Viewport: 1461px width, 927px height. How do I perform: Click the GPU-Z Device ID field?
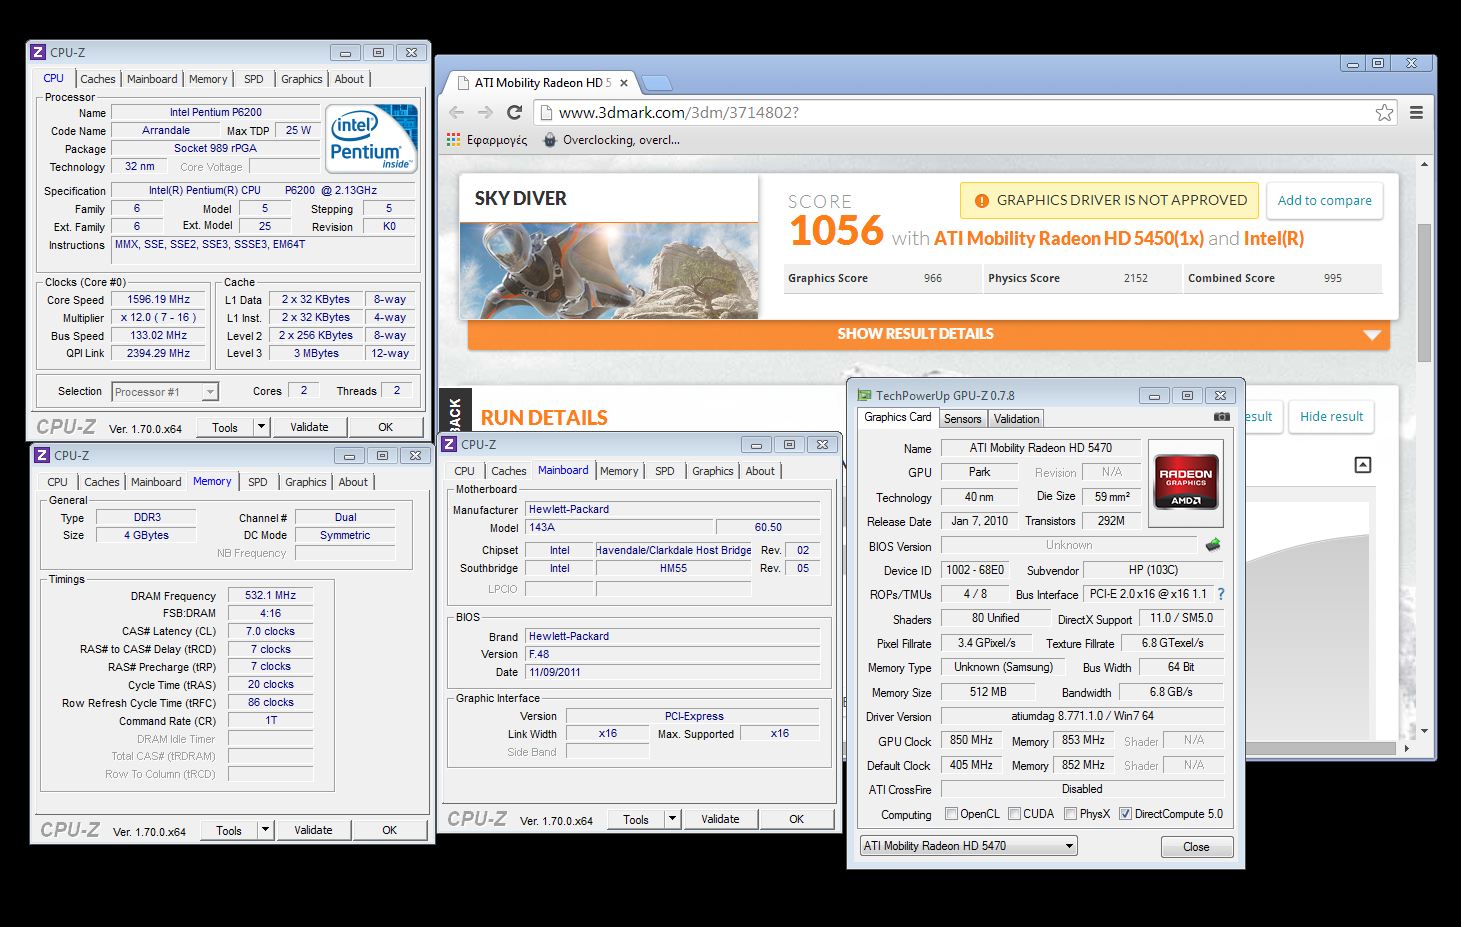point(975,570)
